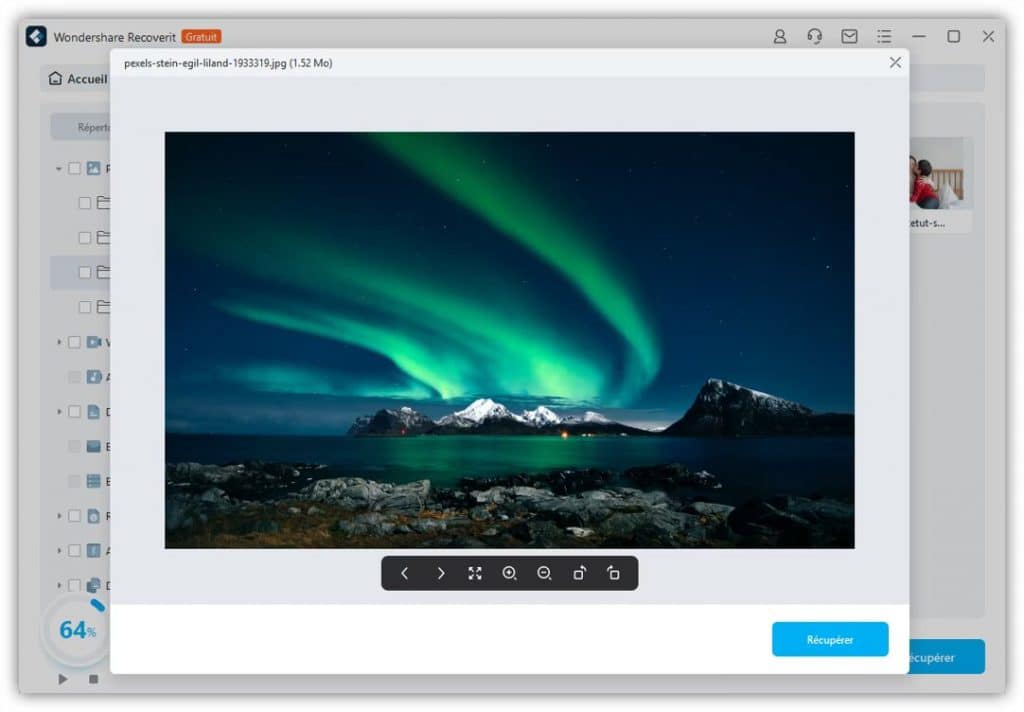Expand the video files tree node
The image size is (1024, 712).
57,342
